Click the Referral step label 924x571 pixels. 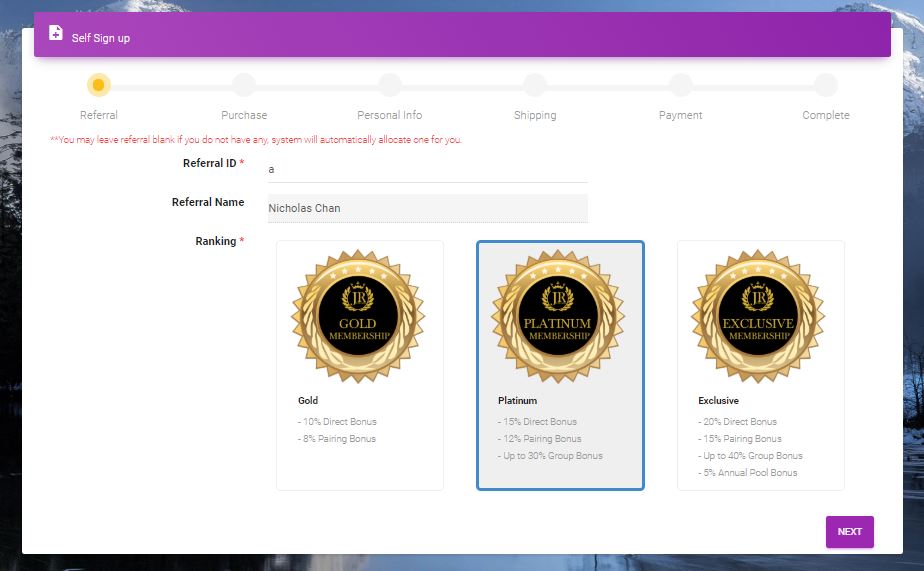click(98, 115)
